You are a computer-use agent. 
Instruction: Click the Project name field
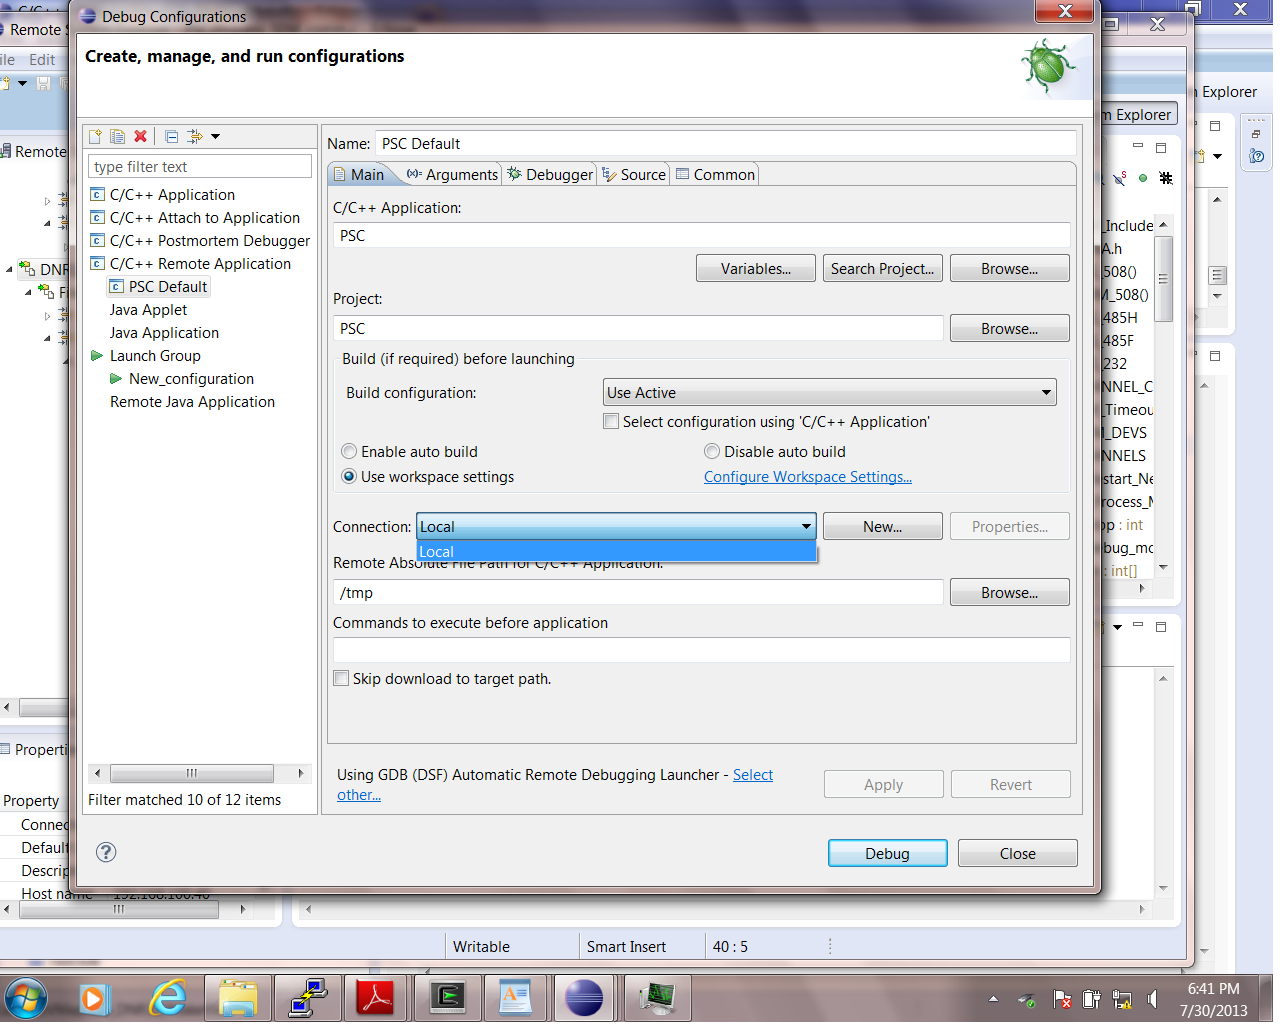pos(638,329)
